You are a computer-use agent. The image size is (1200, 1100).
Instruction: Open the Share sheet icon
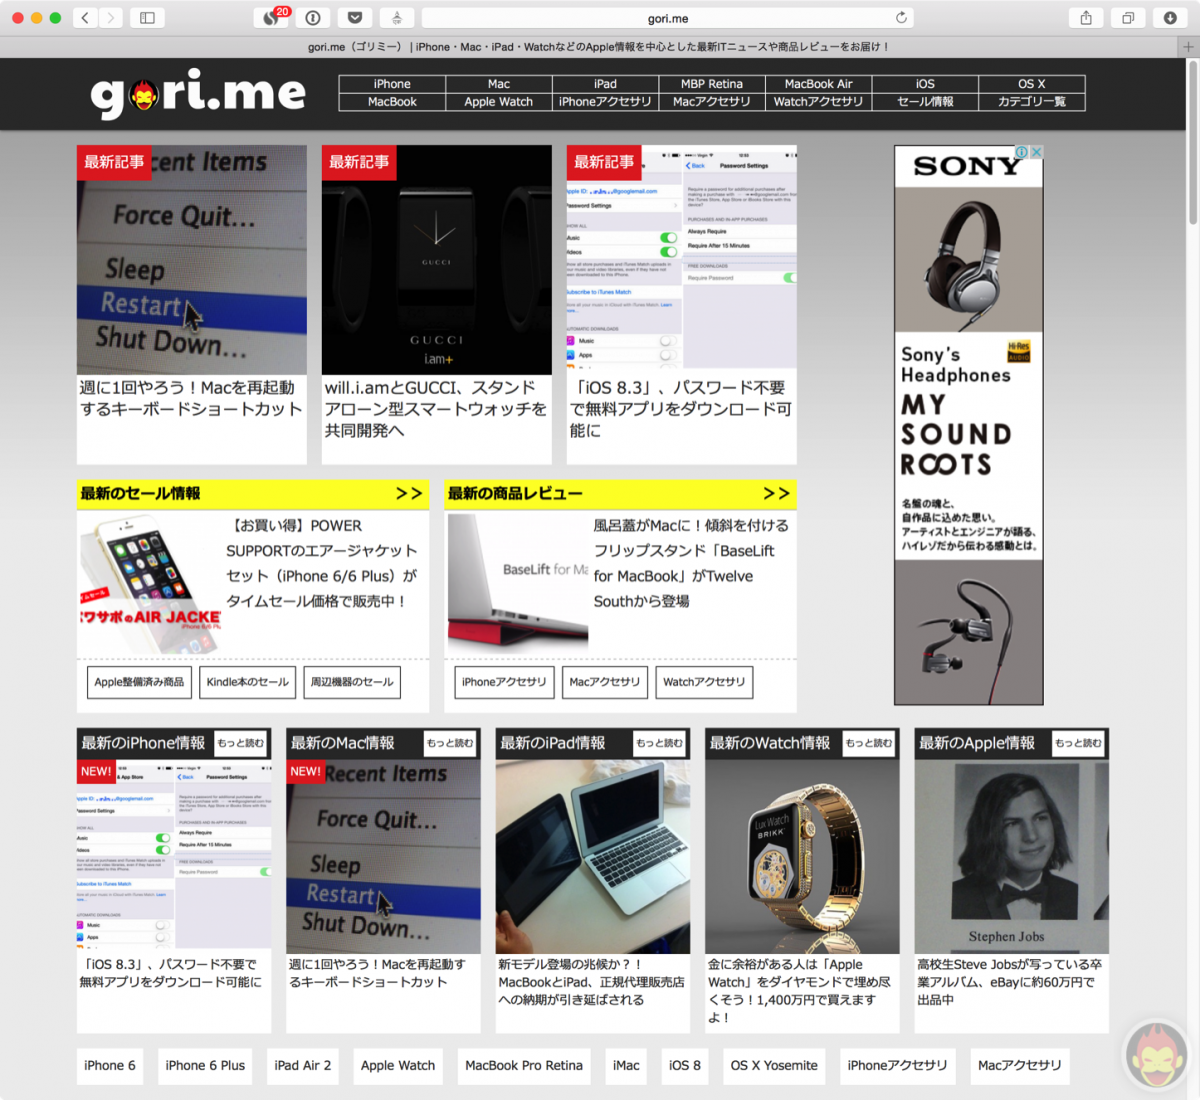[1085, 18]
